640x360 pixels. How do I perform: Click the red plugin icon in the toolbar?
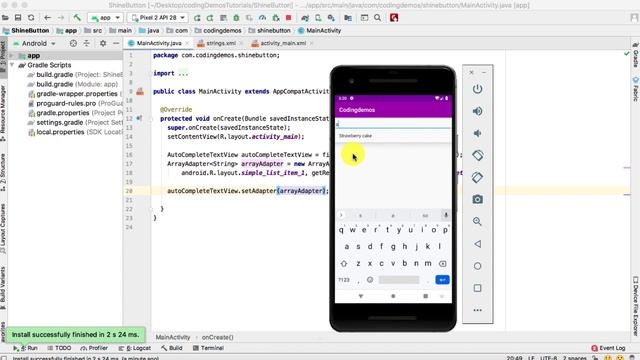point(394,18)
